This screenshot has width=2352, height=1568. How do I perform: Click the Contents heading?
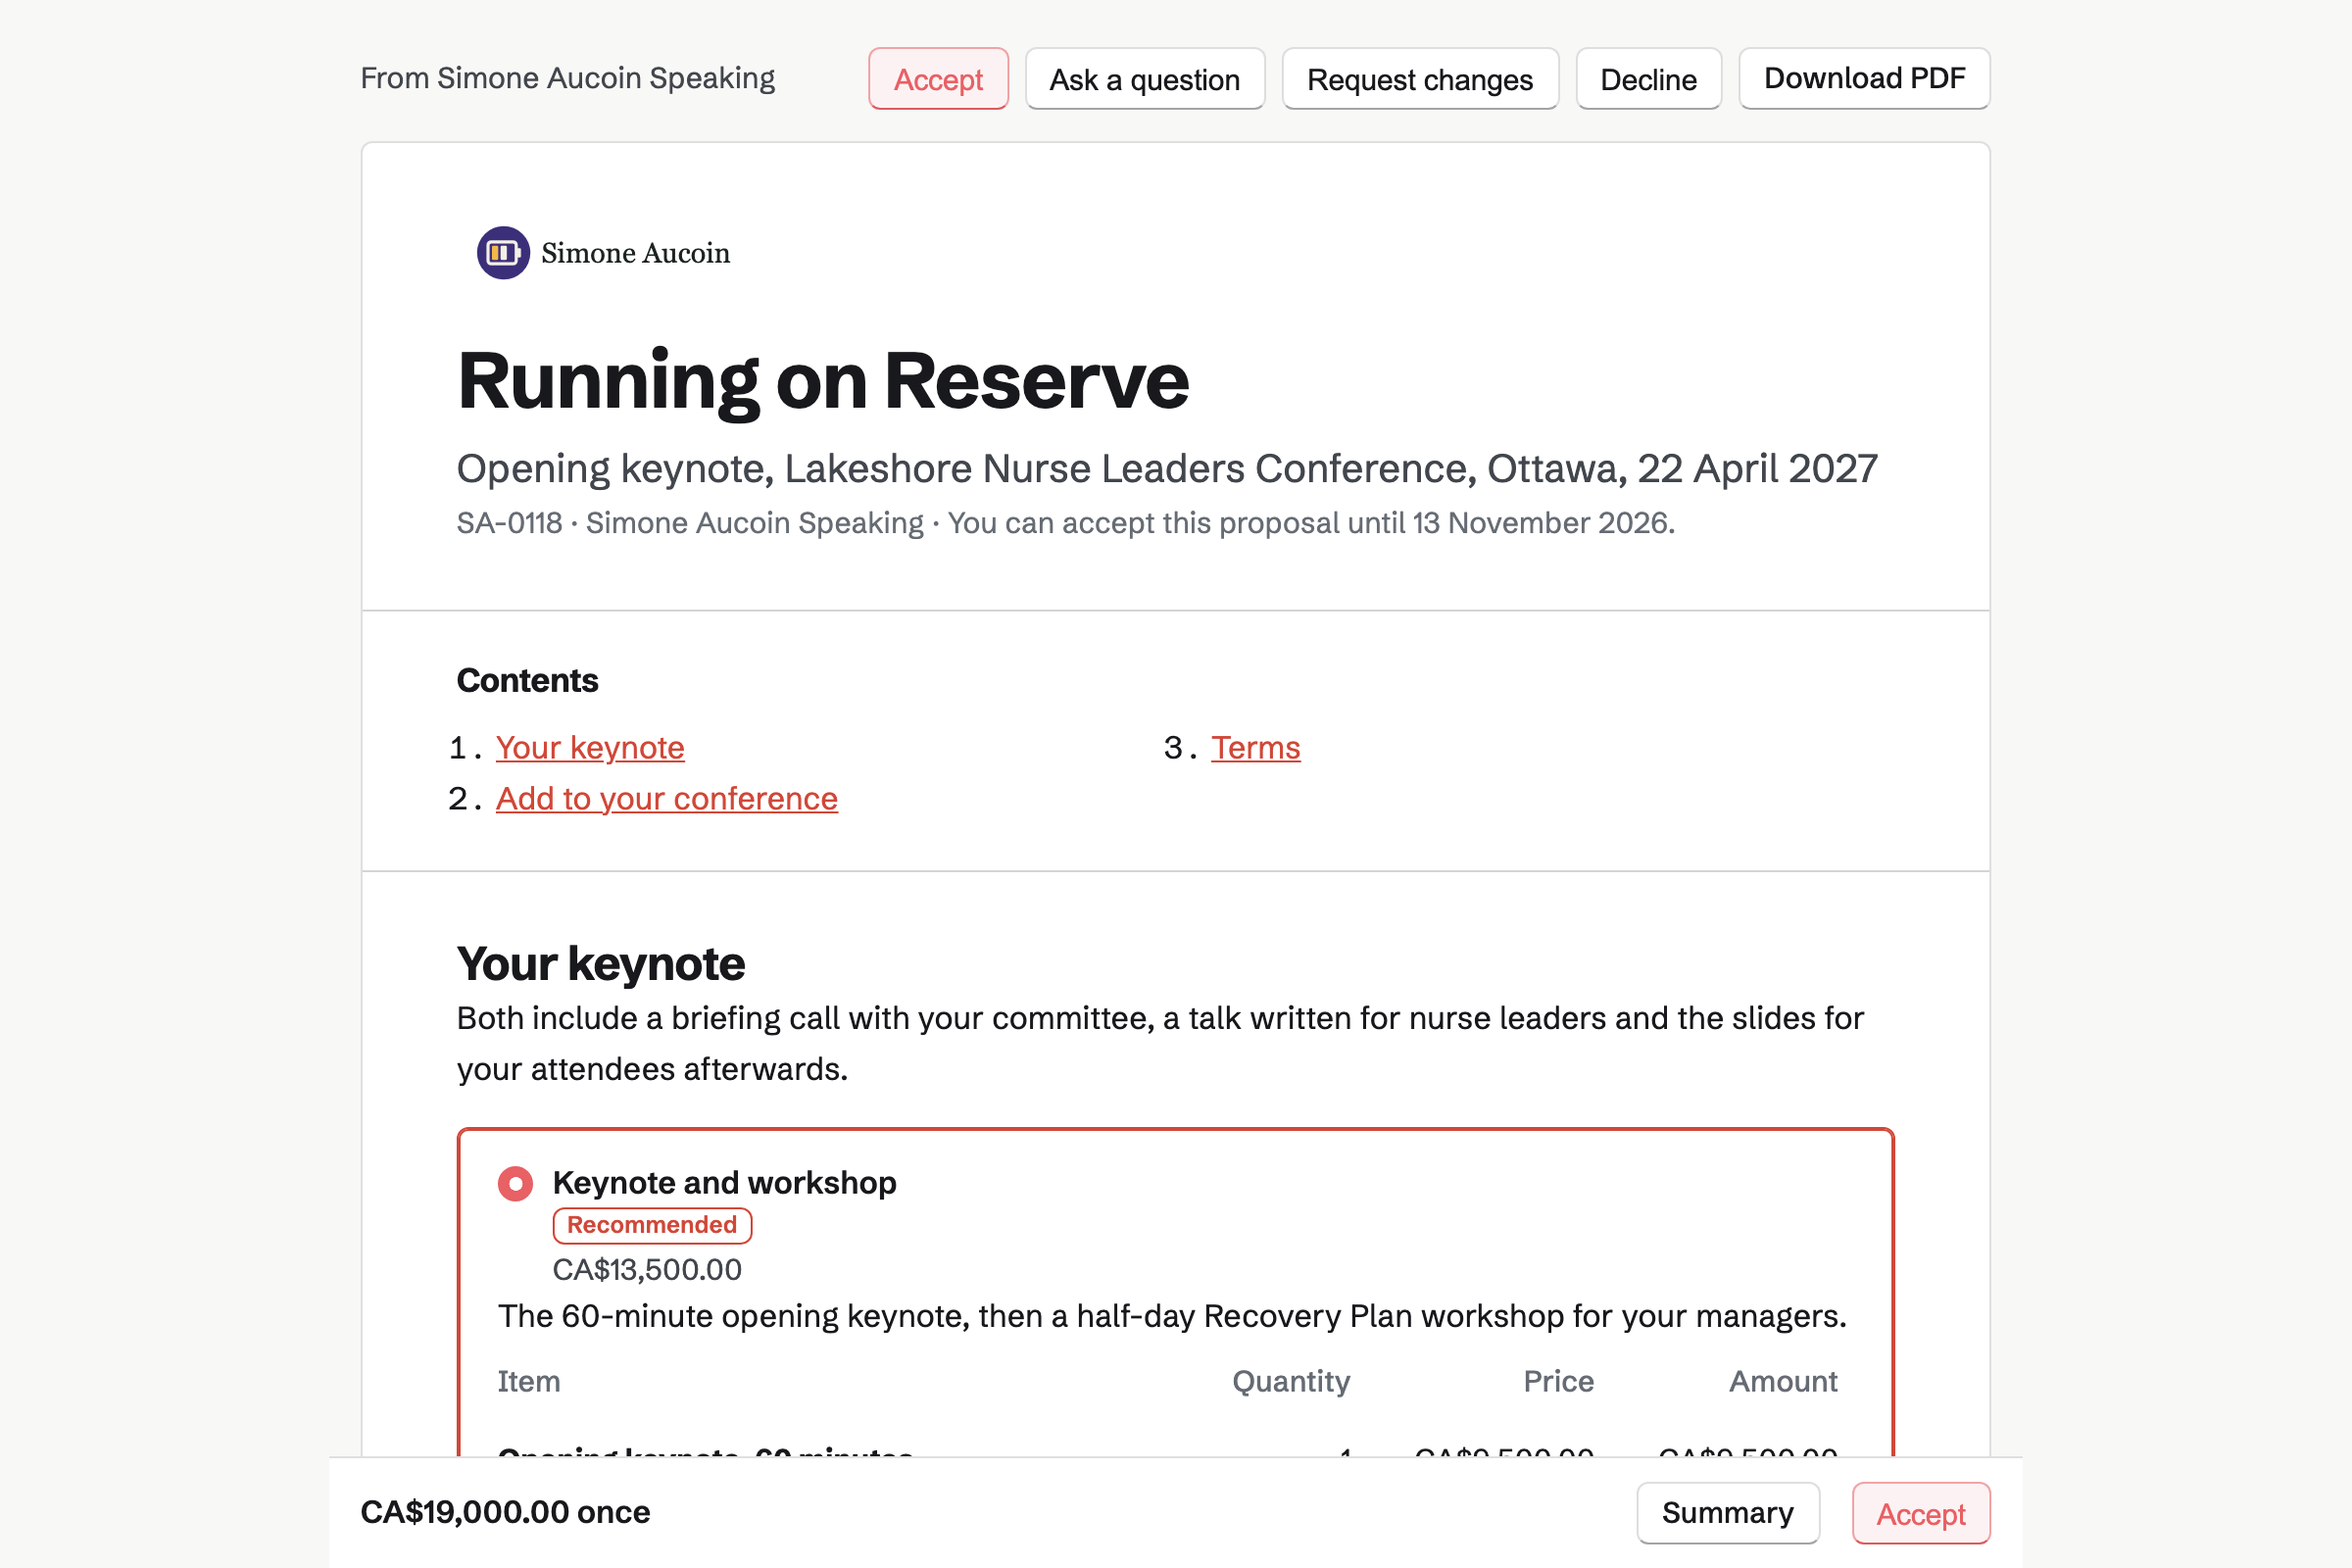click(527, 680)
